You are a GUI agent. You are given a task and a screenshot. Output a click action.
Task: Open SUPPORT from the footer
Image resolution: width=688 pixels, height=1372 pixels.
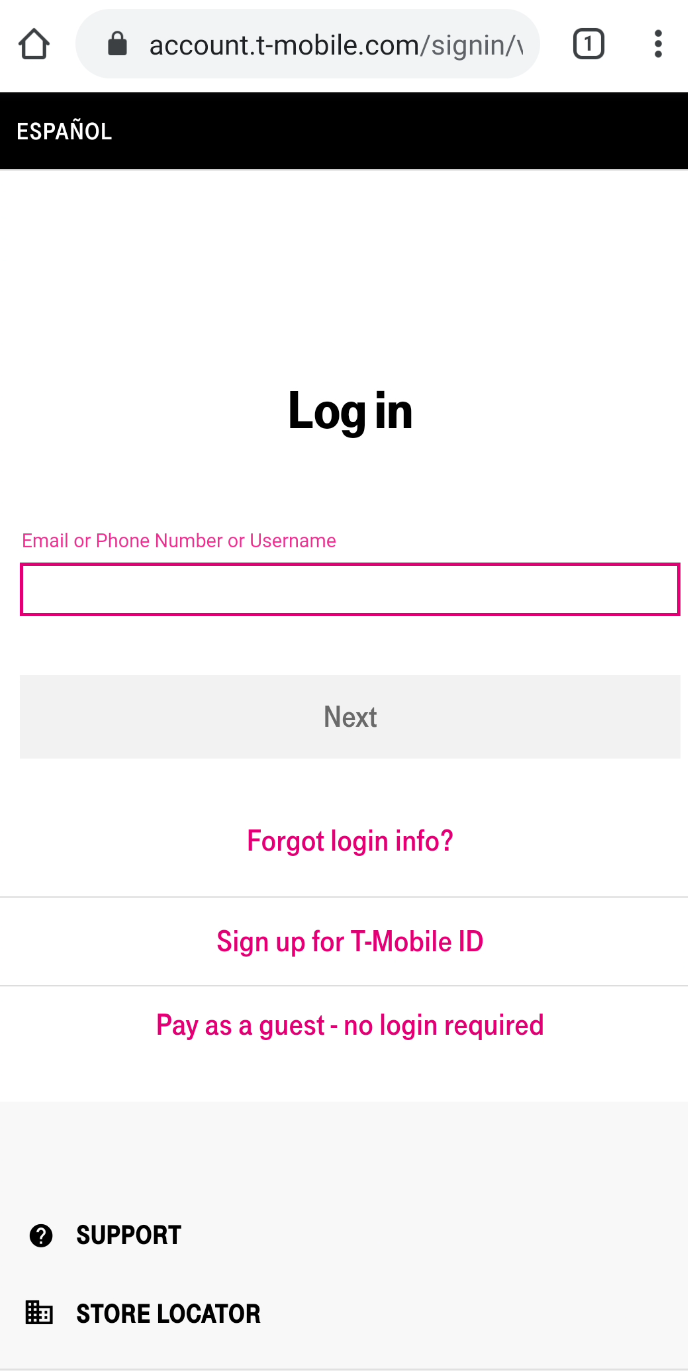click(x=128, y=1235)
